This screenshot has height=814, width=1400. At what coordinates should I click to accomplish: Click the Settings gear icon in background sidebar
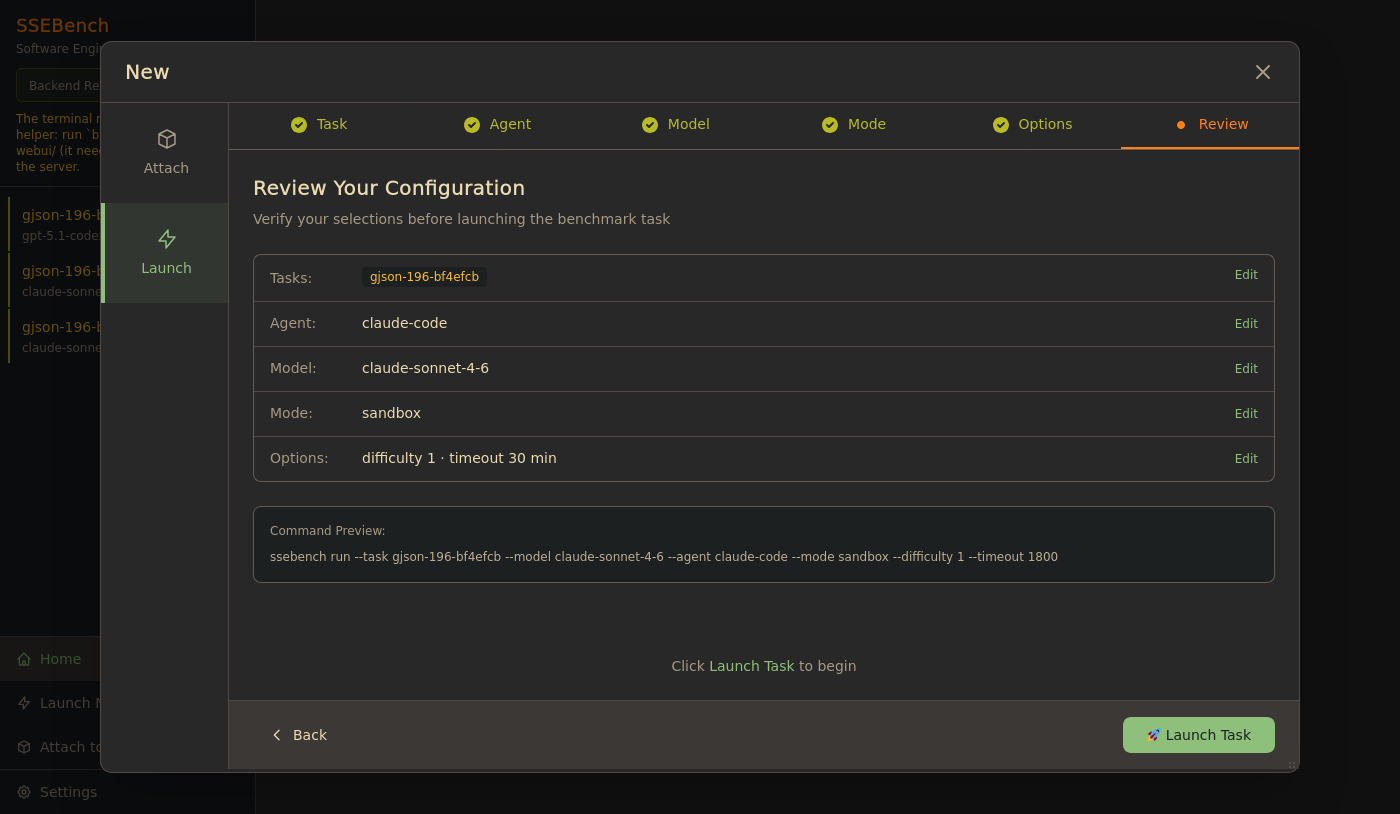[24, 792]
